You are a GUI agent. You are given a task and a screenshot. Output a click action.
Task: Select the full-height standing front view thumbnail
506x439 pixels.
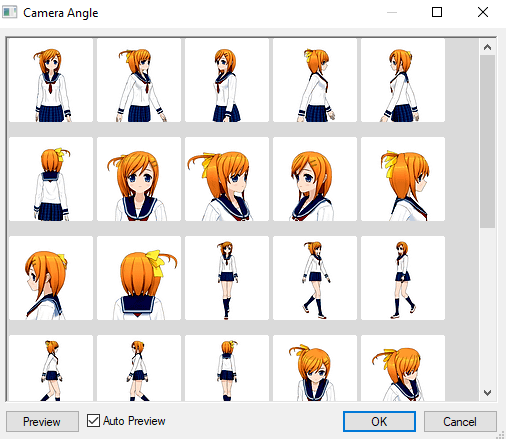pyautogui.click(x=227, y=278)
